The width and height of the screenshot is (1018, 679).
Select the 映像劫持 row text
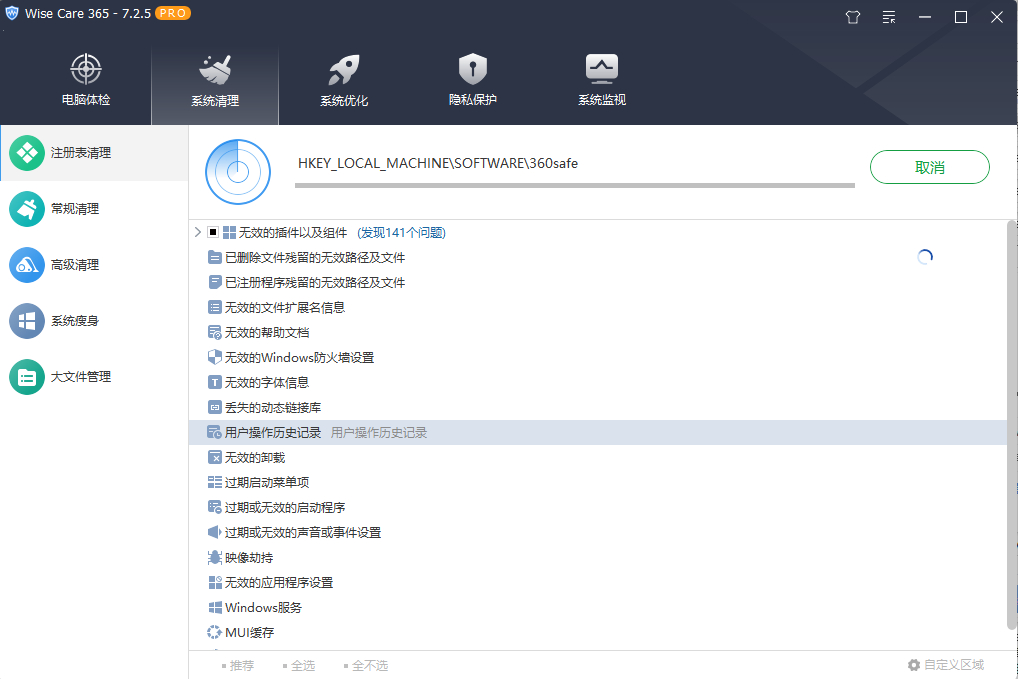click(x=249, y=558)
